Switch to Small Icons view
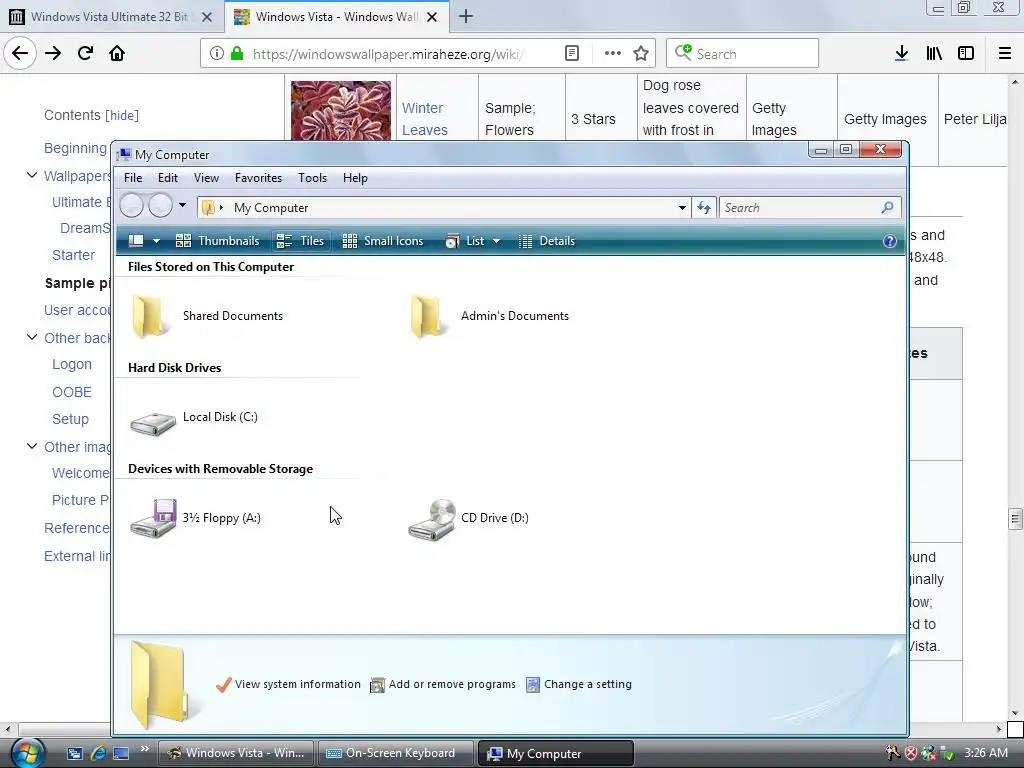1024x768 pixels. coord(383,241)
